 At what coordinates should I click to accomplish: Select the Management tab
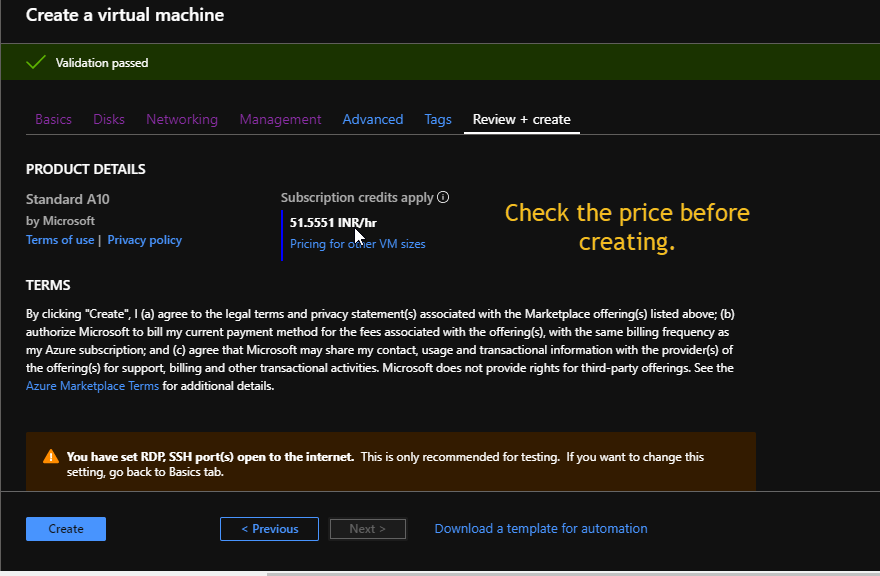click(x=280, y=119)
